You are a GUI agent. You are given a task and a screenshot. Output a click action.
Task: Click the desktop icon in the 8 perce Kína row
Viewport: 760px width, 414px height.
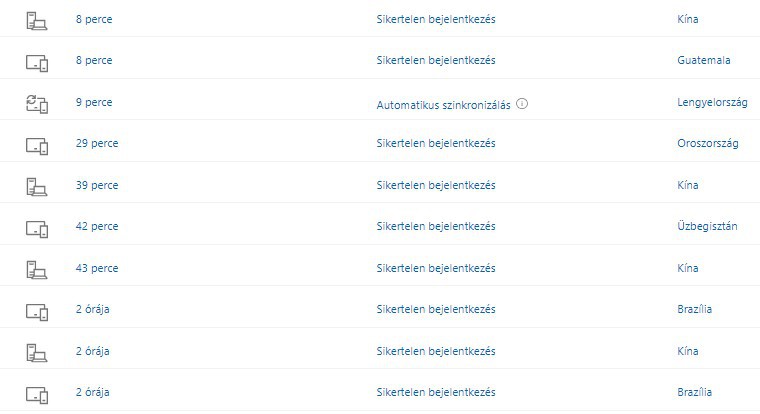[x=37, y=20]
